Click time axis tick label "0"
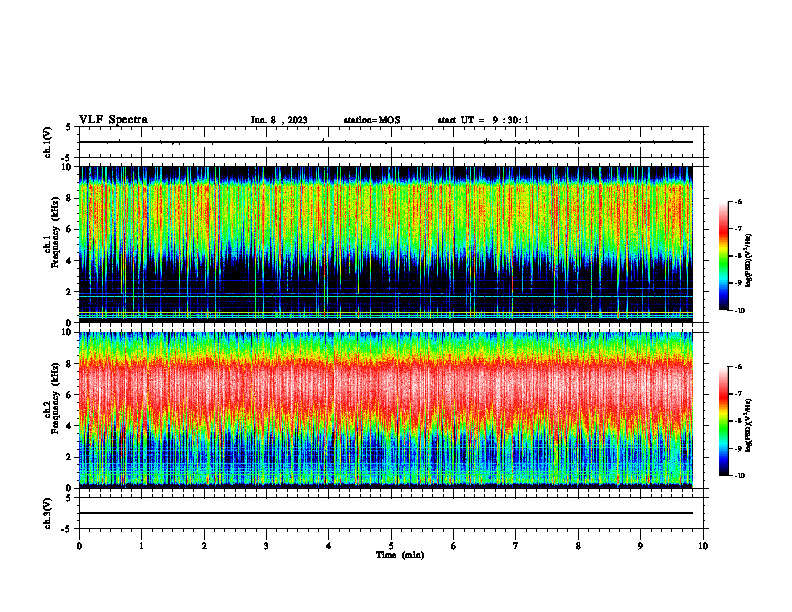792x612 pixels. [79, 546]
